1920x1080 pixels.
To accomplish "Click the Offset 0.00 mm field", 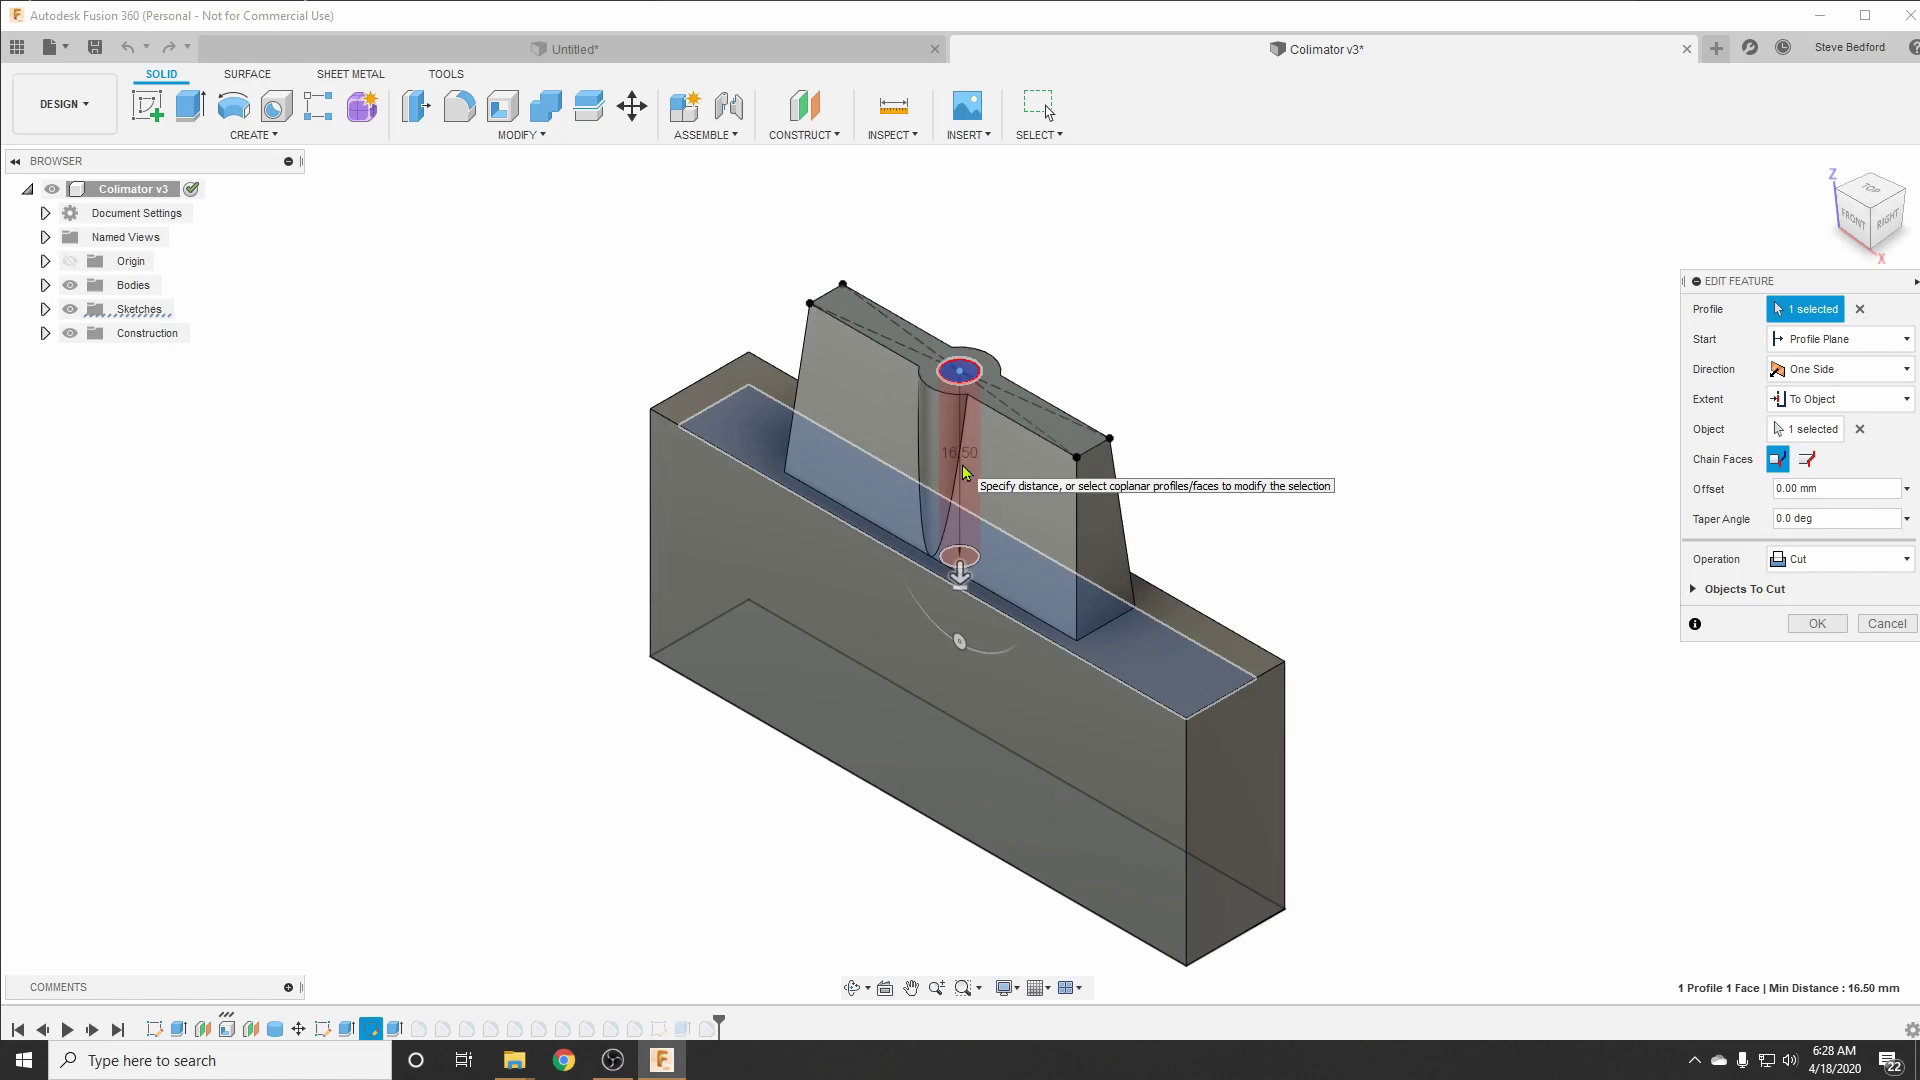I will (x=1836, y=489).
